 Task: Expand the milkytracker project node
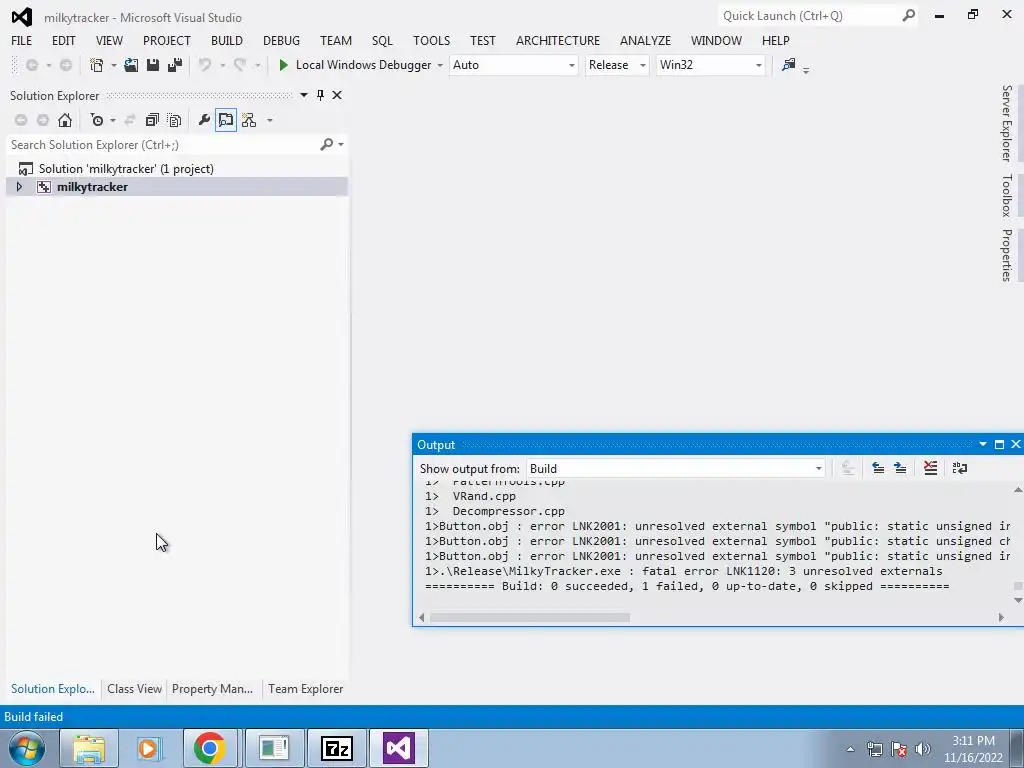[19, 187]
